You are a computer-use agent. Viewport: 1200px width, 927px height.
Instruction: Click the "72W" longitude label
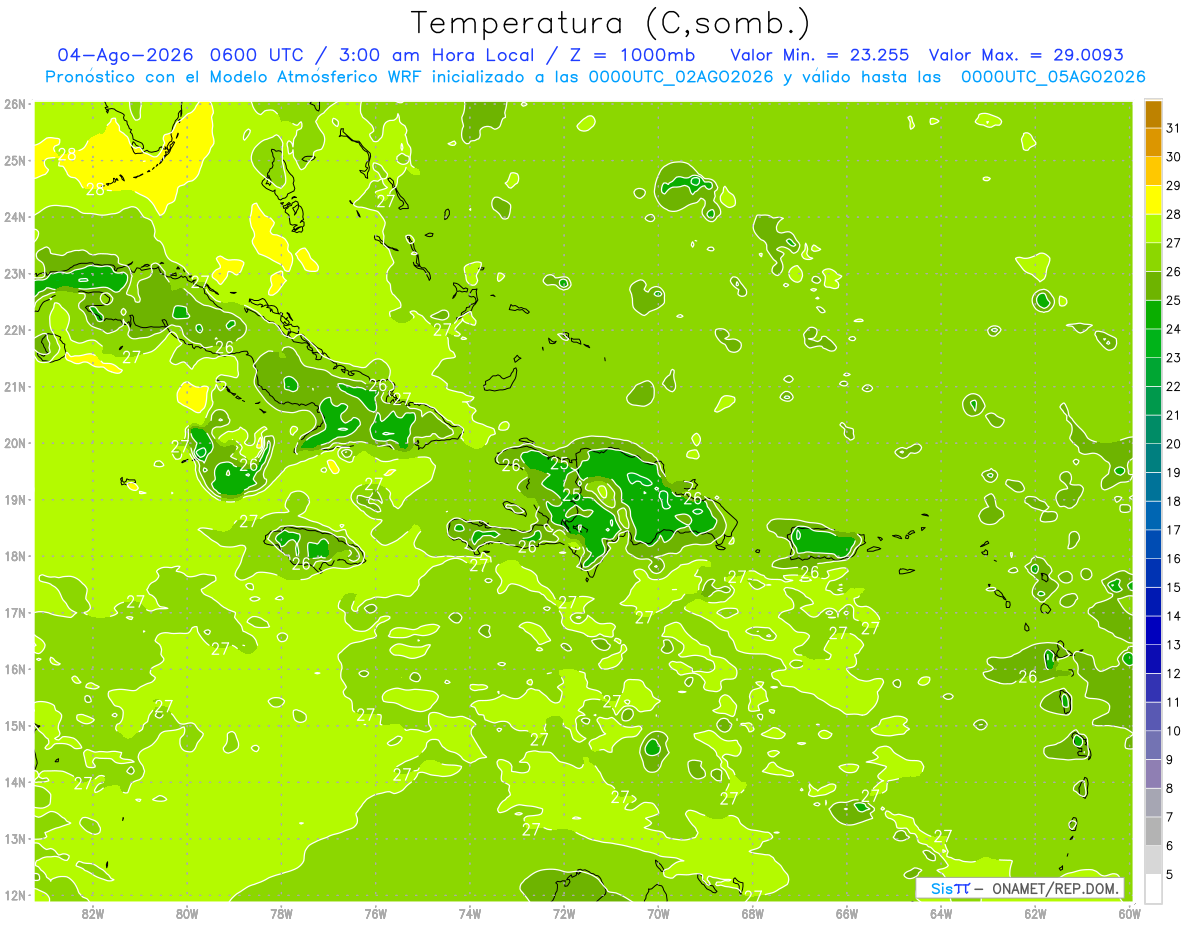pyautogui.click(x=564, y=913)
